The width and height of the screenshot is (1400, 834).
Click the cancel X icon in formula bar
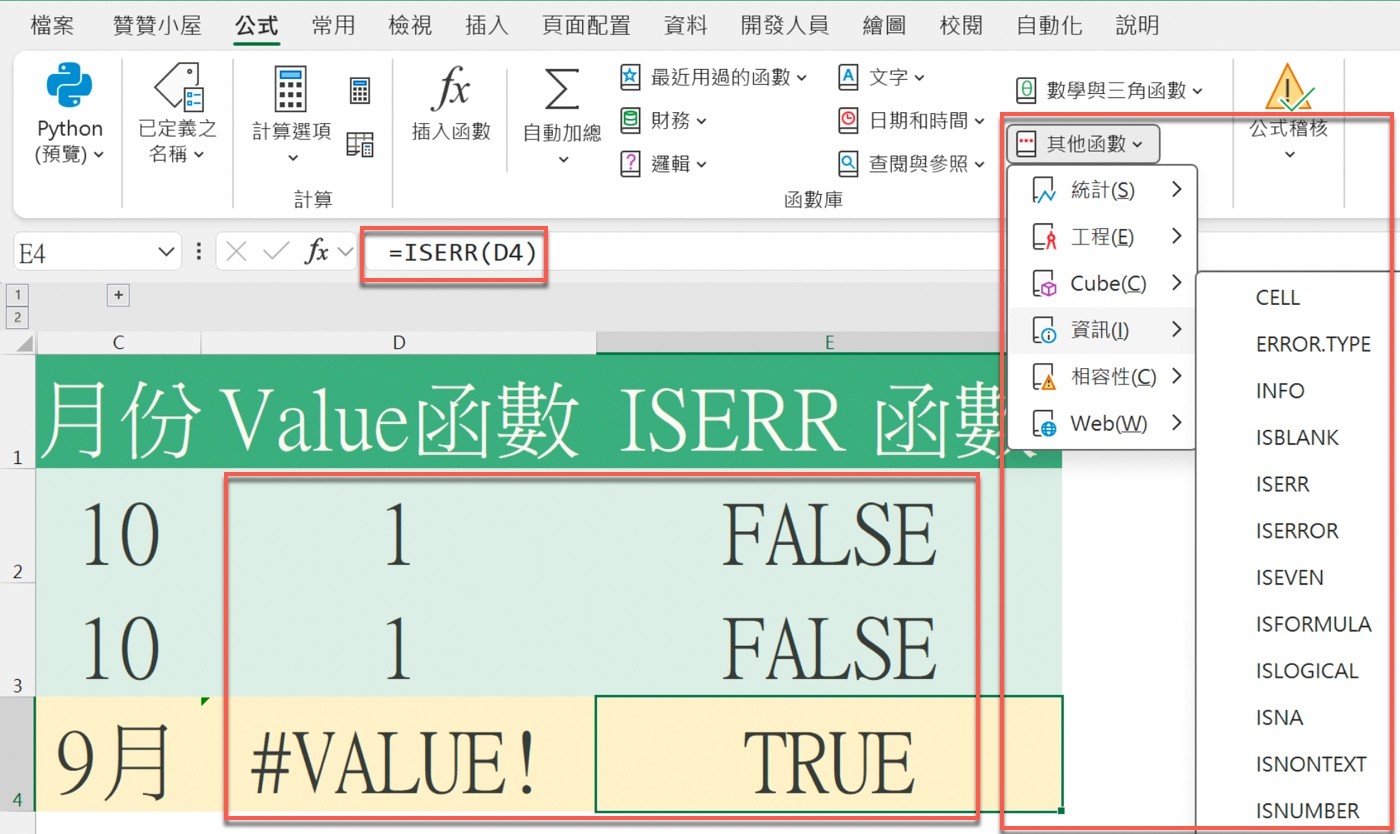coord(237,252)
